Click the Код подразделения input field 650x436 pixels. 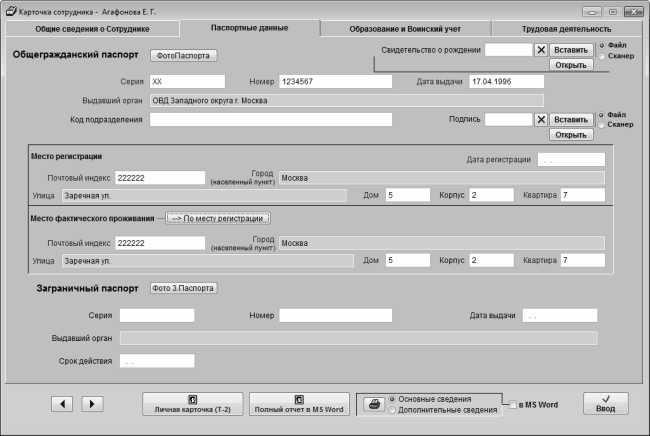pyautogui.click(x=271, y=120)
